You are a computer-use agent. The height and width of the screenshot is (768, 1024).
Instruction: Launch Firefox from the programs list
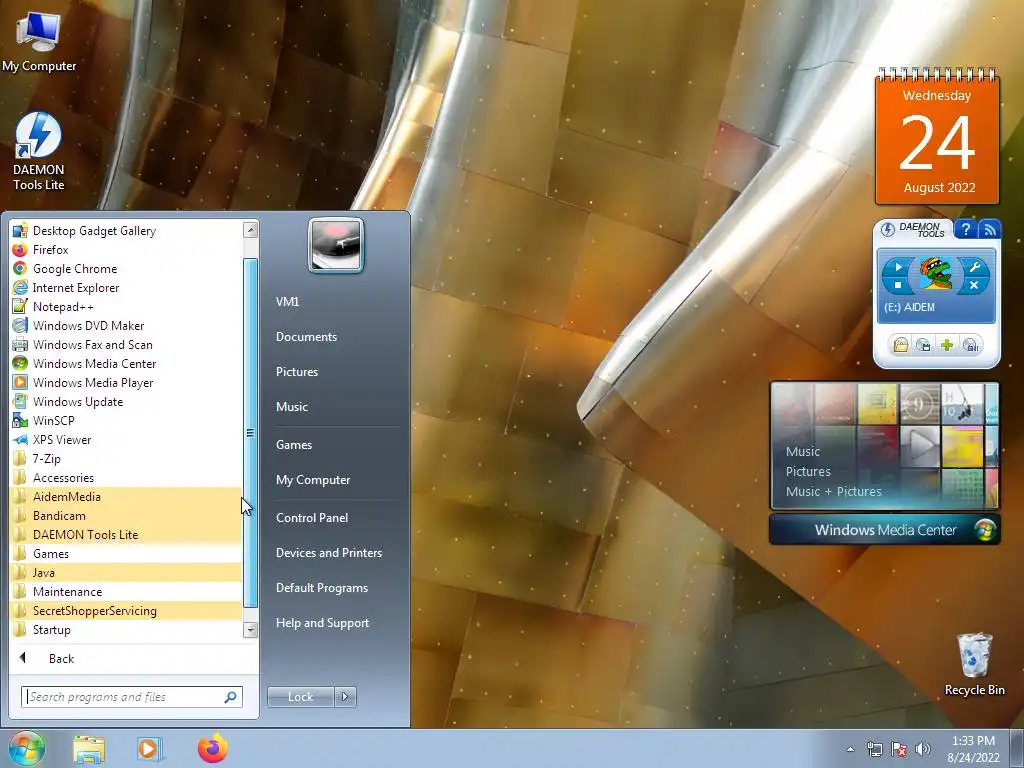click(125, 249)
